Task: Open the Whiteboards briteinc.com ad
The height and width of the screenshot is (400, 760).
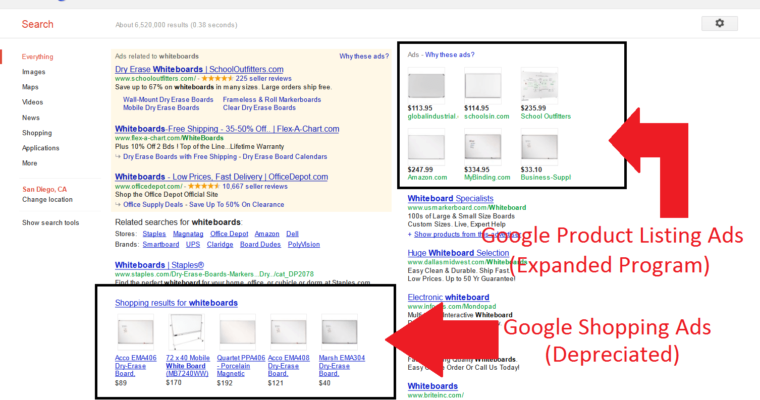Action: pos(432,386)
